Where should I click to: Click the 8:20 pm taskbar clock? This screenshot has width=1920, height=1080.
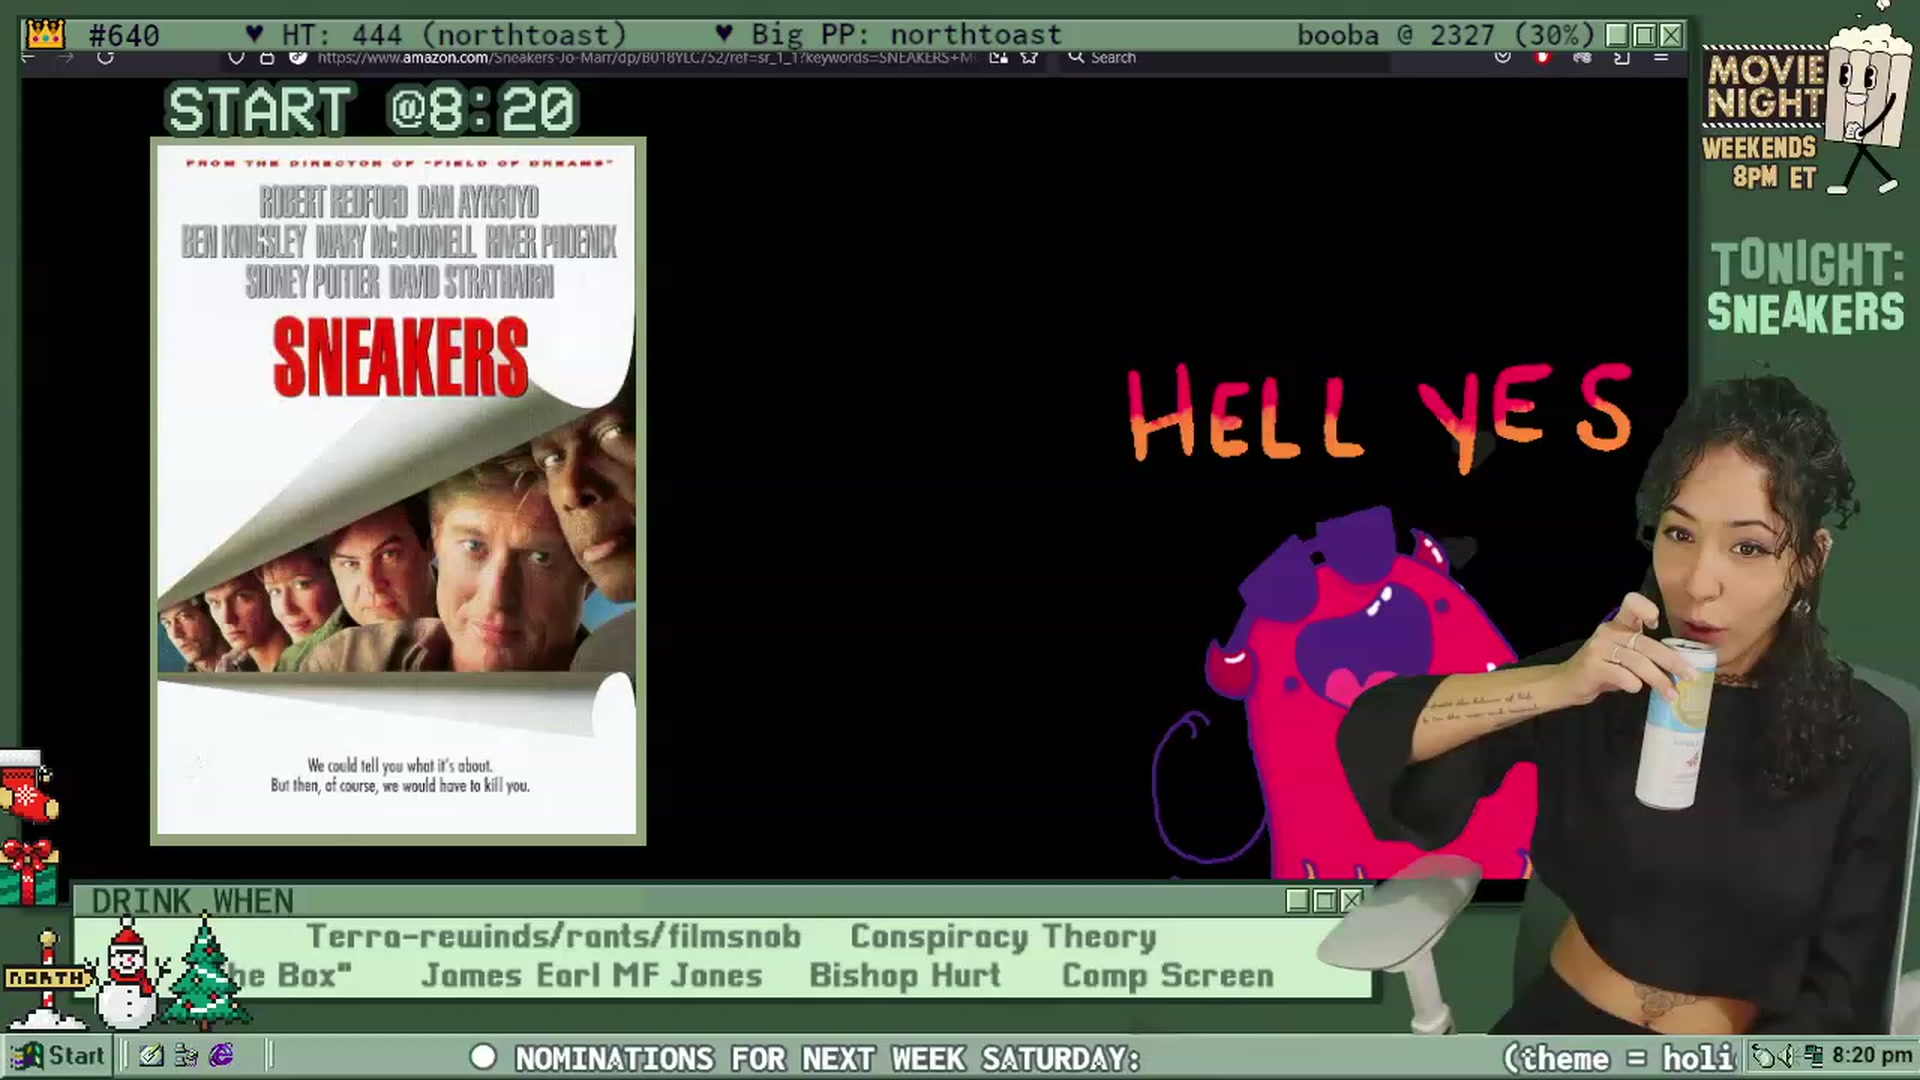(1872, 1056)
